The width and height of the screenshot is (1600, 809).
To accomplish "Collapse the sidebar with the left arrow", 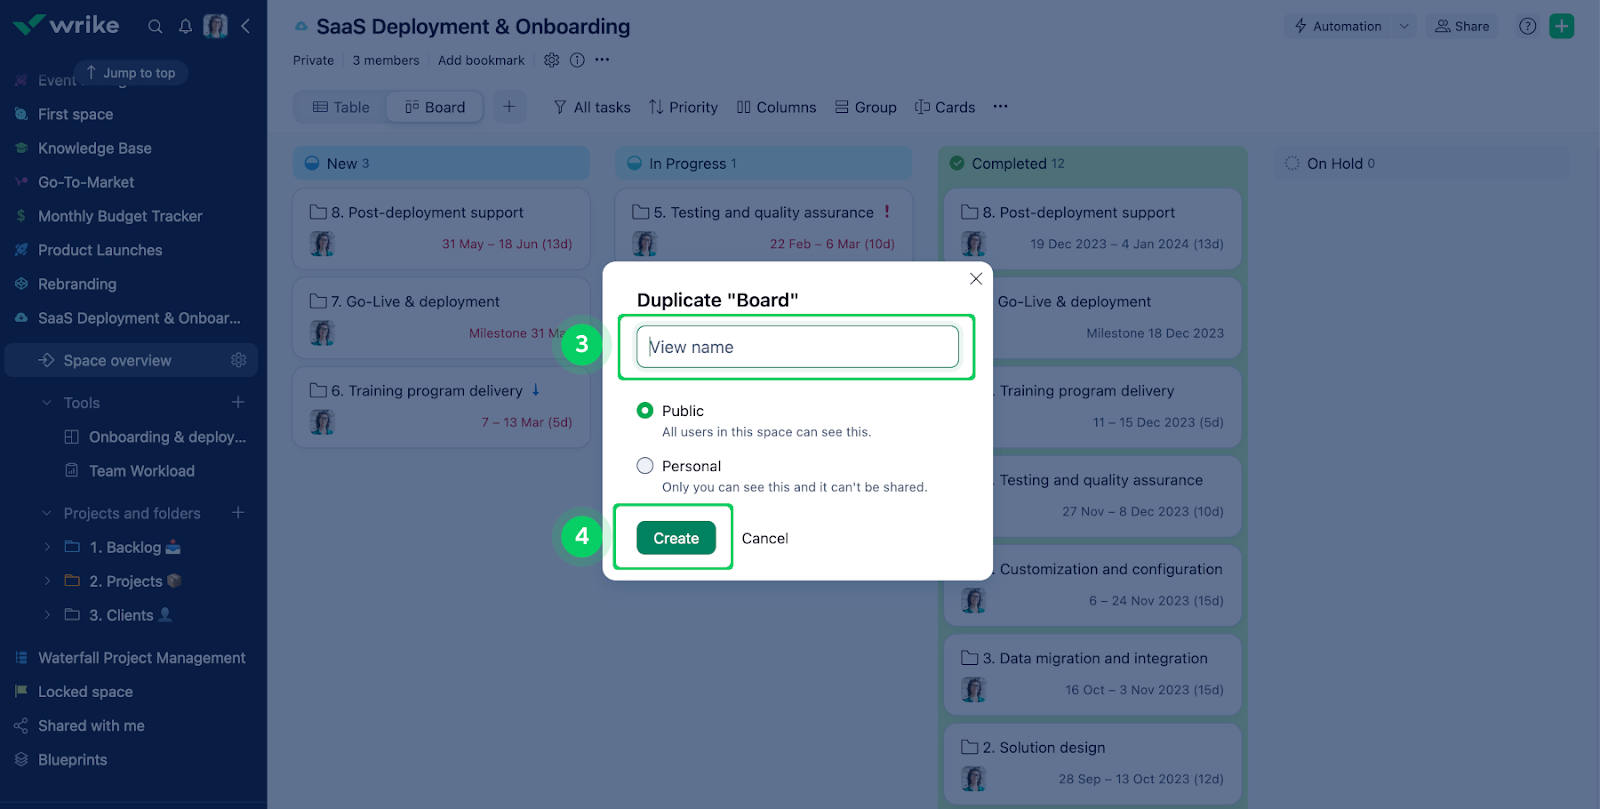I will point(246,26).
